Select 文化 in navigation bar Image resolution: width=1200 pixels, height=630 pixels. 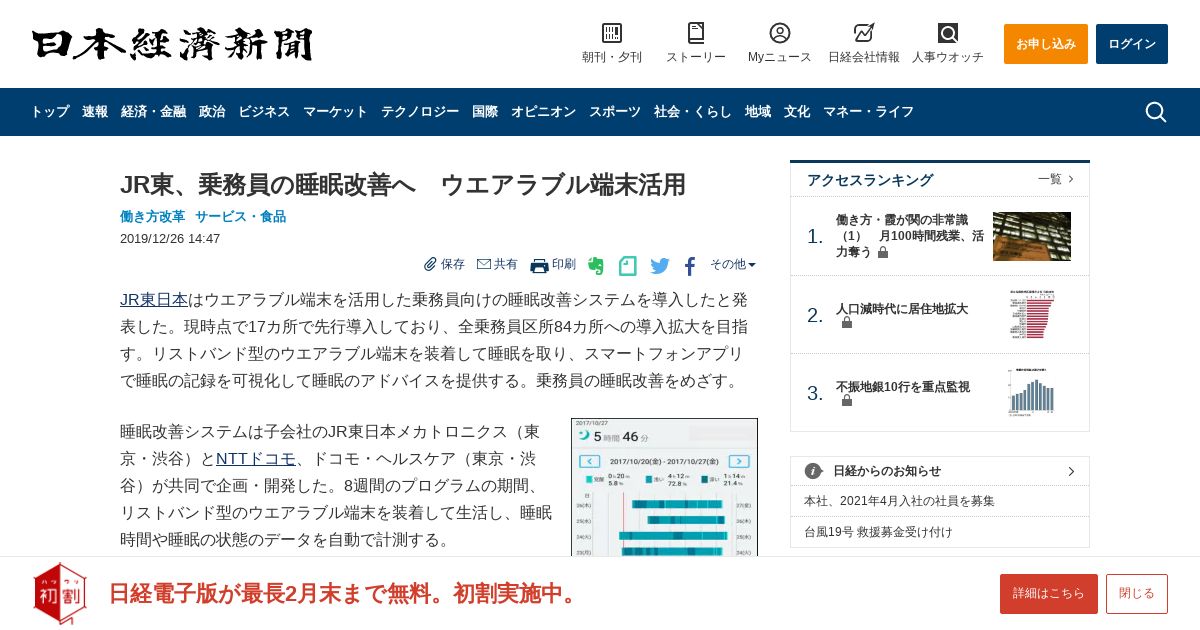click(x=797, y=112)
